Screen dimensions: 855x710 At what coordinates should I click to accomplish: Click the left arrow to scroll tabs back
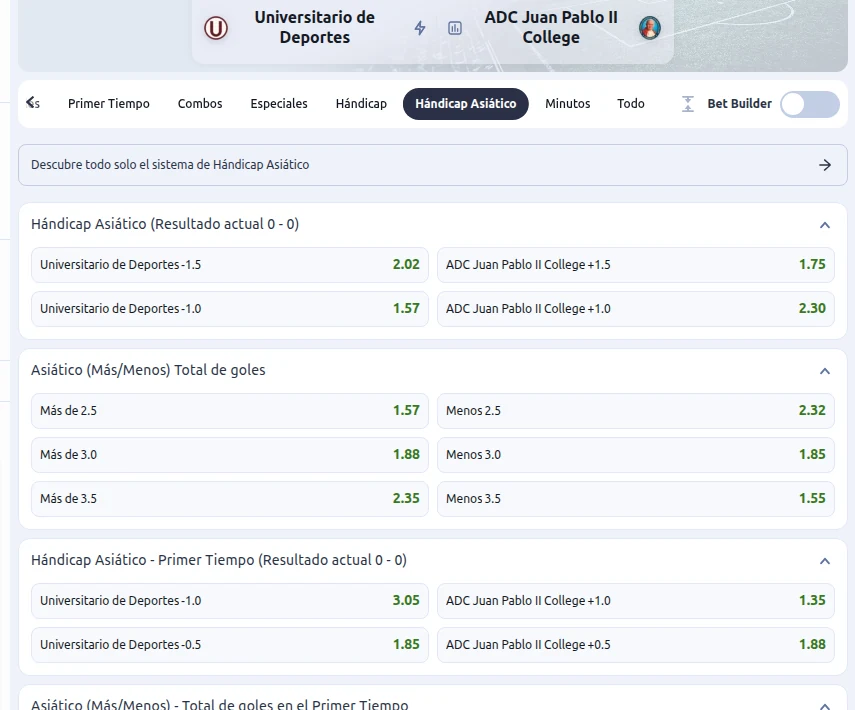(31, 103)
